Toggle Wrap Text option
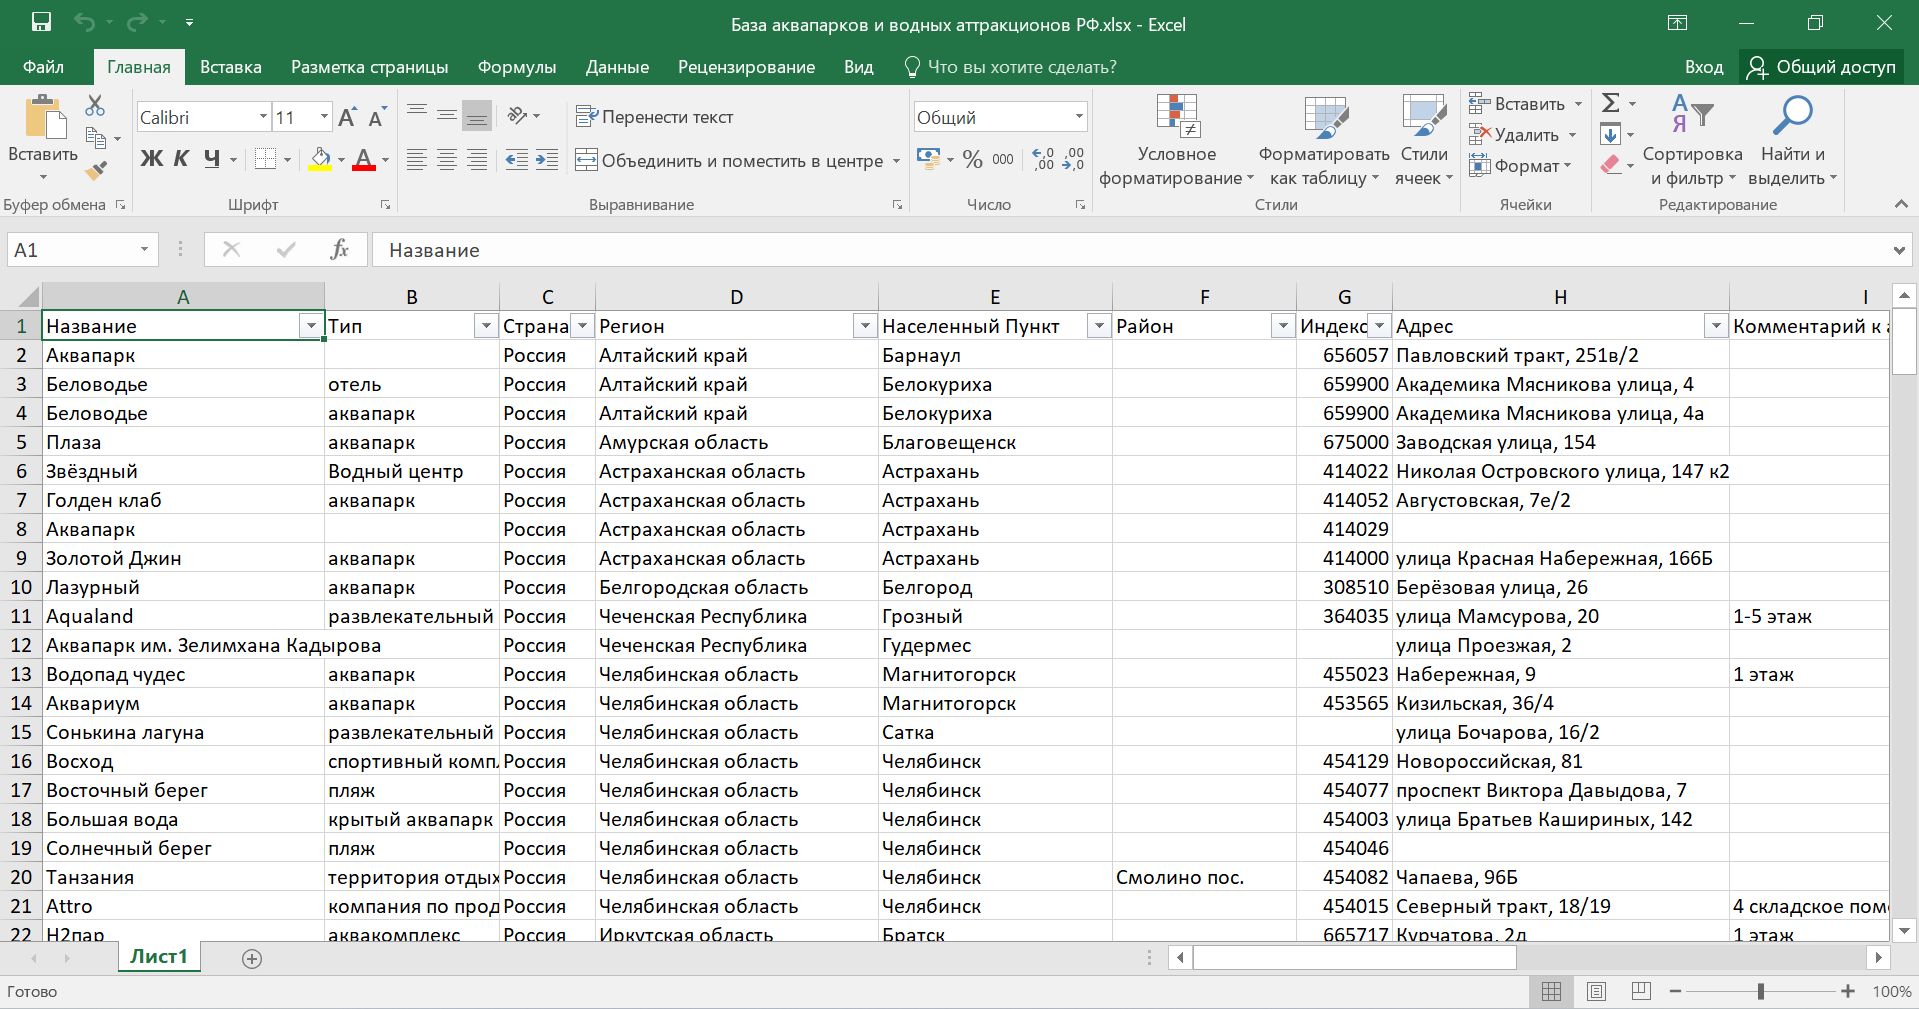The height and width of the screenshot is (1009, 1919). click(x=655, y=117)
